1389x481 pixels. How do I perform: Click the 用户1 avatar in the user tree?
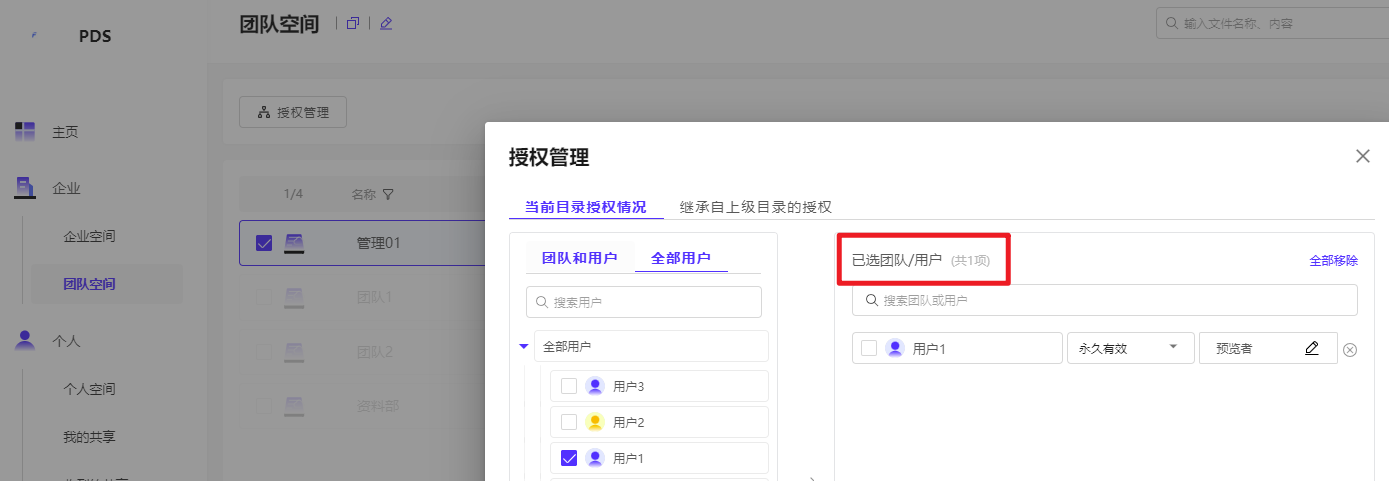pyautogui.click(x=595, y=458)
